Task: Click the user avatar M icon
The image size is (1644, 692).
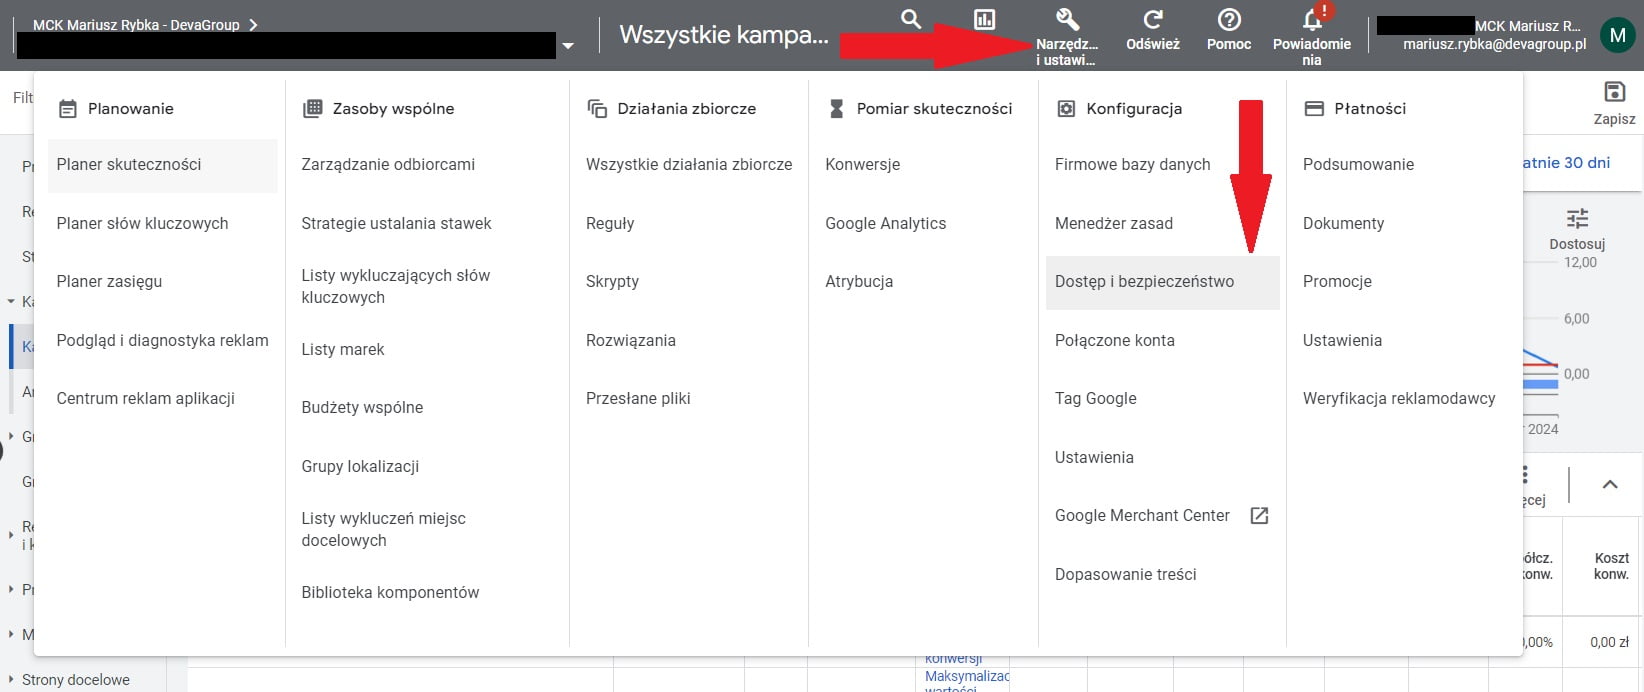Action: coord(1617,35)
